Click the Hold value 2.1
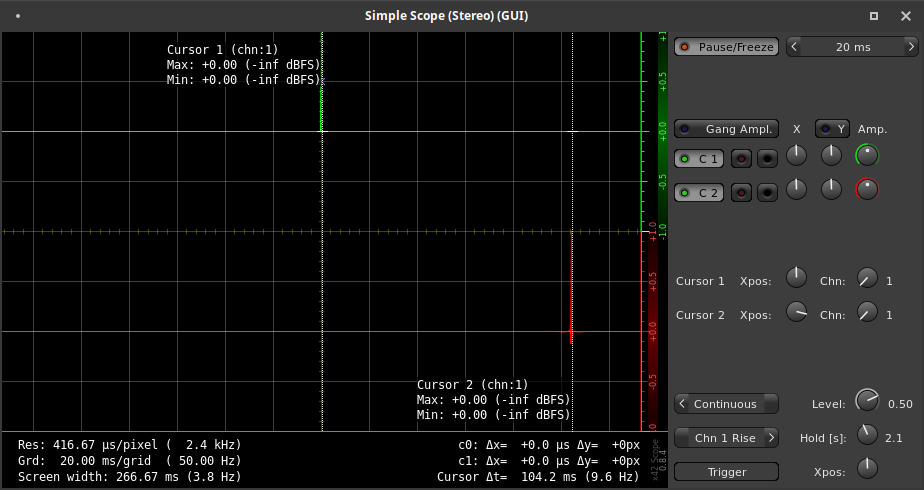The image size is (924, 490). [x=893, y=438]
